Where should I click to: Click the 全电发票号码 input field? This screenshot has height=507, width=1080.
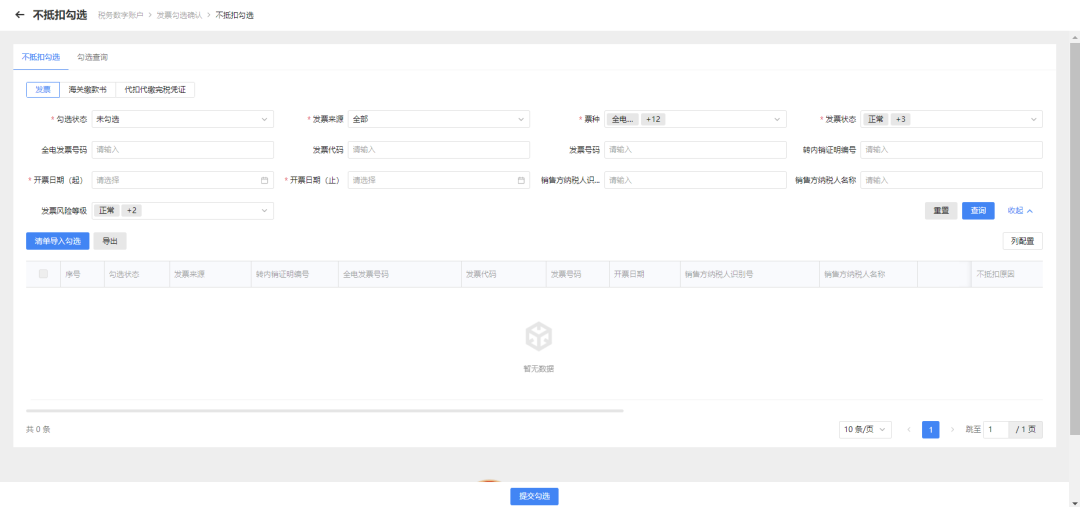tap(182, 150)
